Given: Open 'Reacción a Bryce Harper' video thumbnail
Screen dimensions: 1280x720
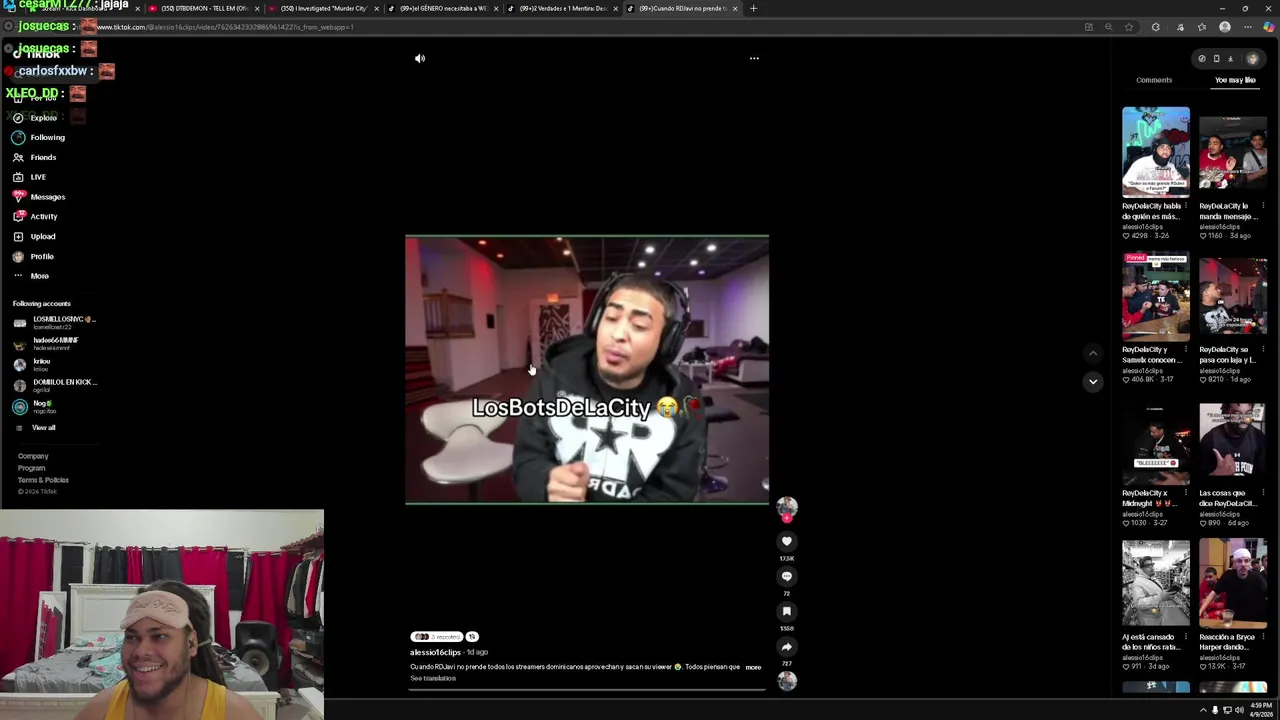Looking at the screenshot, I should (1233, 584).
